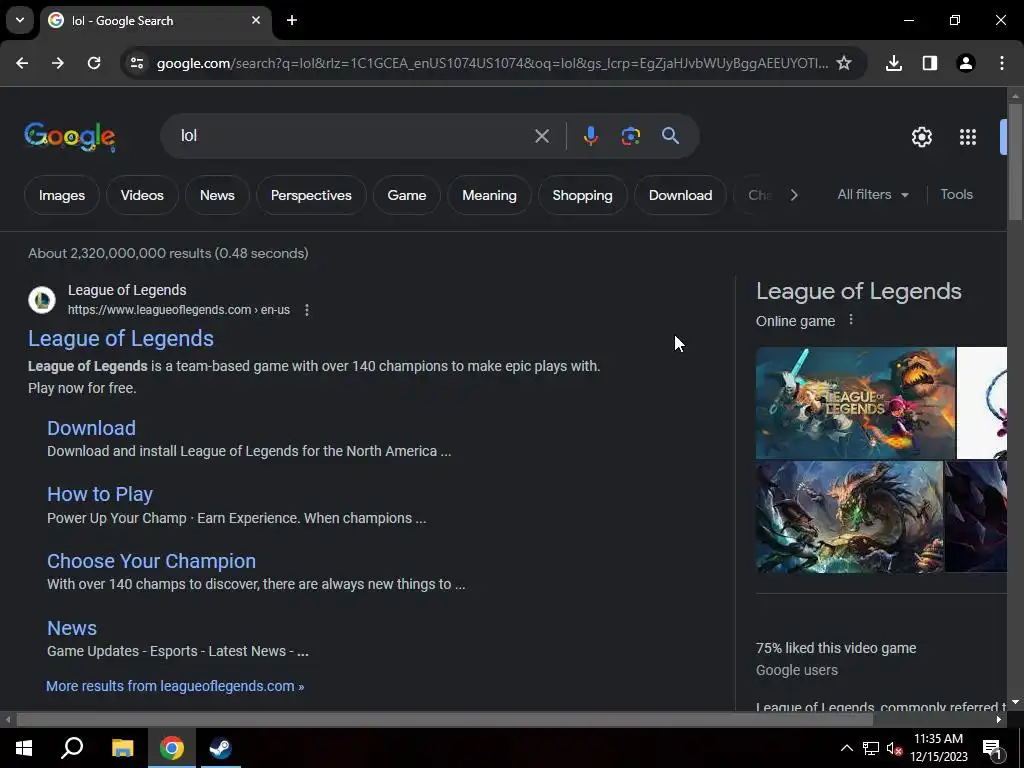Submit search with magnifier icon
Image resolution: width=1024 pixels, height=768 pixels.
pos(671,136)
